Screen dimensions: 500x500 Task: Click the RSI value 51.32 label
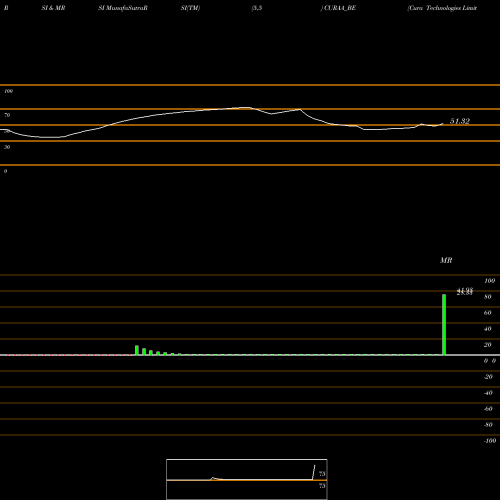coord(460,121)
